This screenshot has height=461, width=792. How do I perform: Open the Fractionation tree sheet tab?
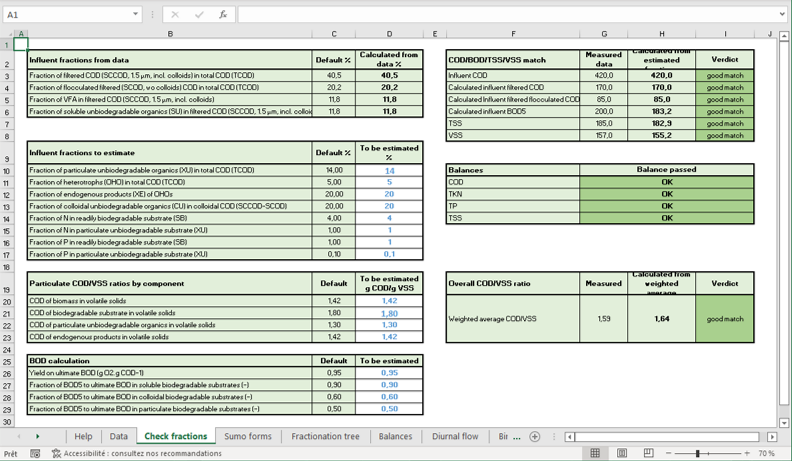325,437
